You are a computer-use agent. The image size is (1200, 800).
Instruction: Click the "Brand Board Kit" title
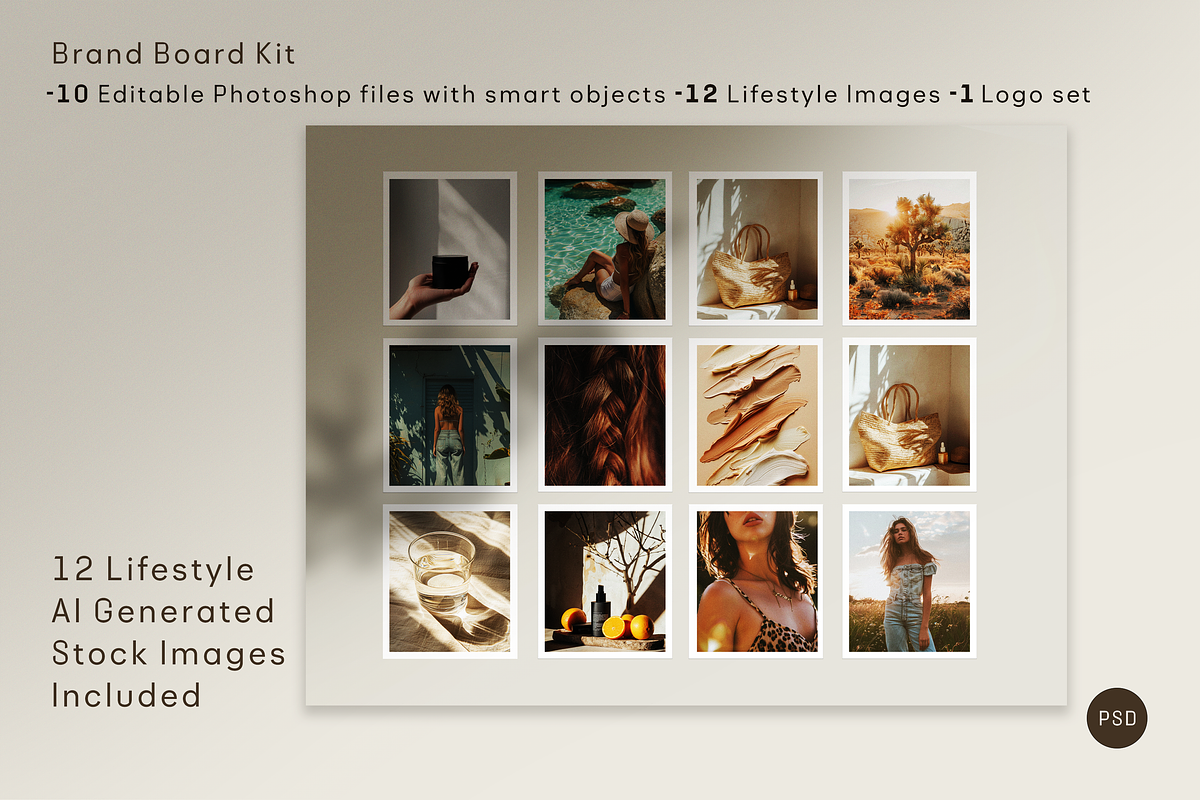(x=174, y=53)
